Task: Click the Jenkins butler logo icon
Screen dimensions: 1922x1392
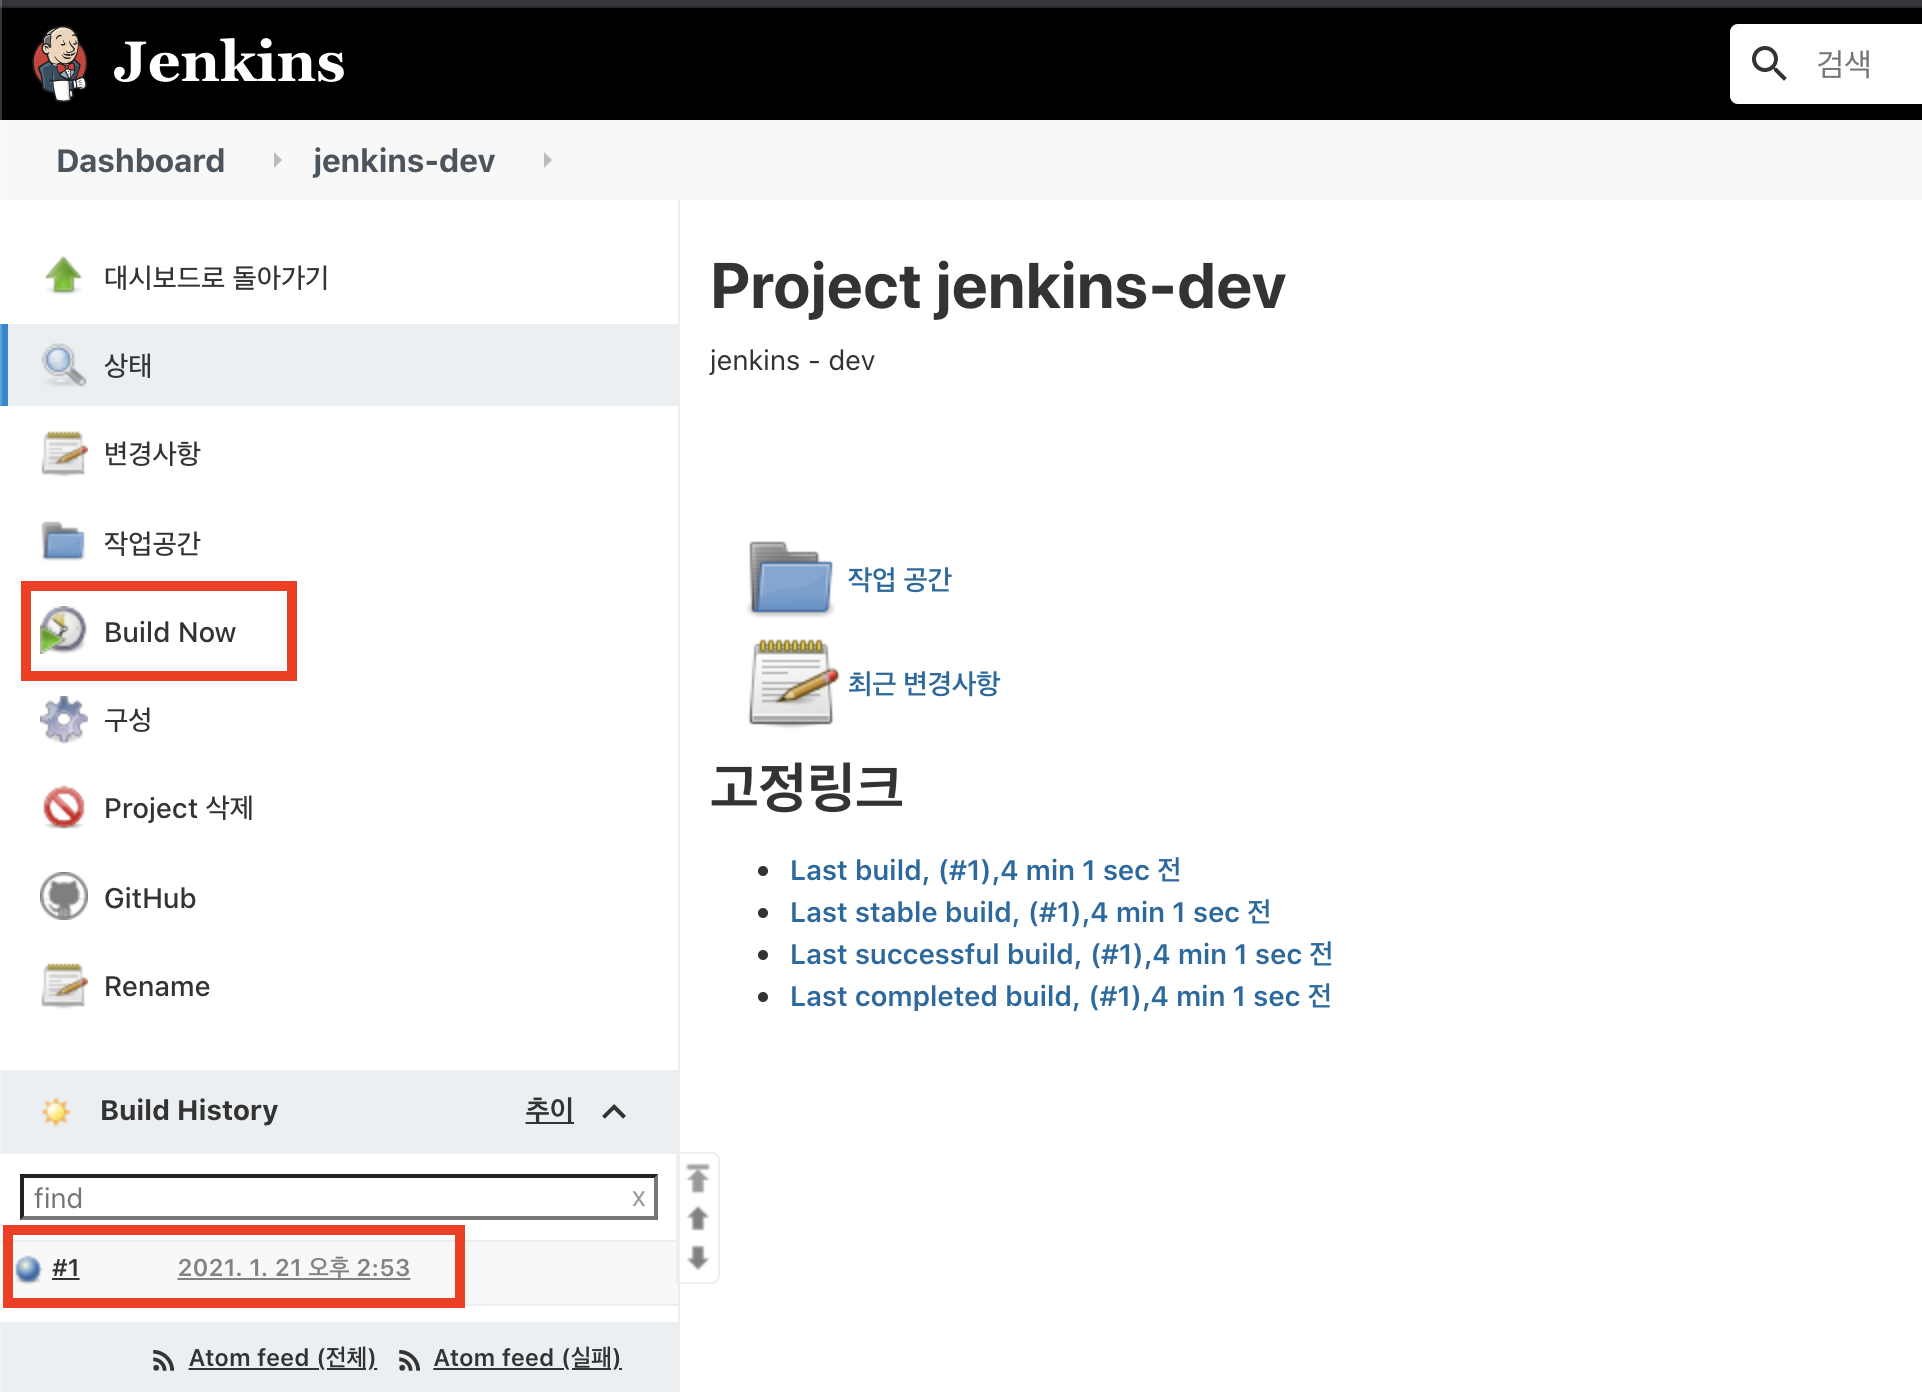Action: (x=61, y=63)
